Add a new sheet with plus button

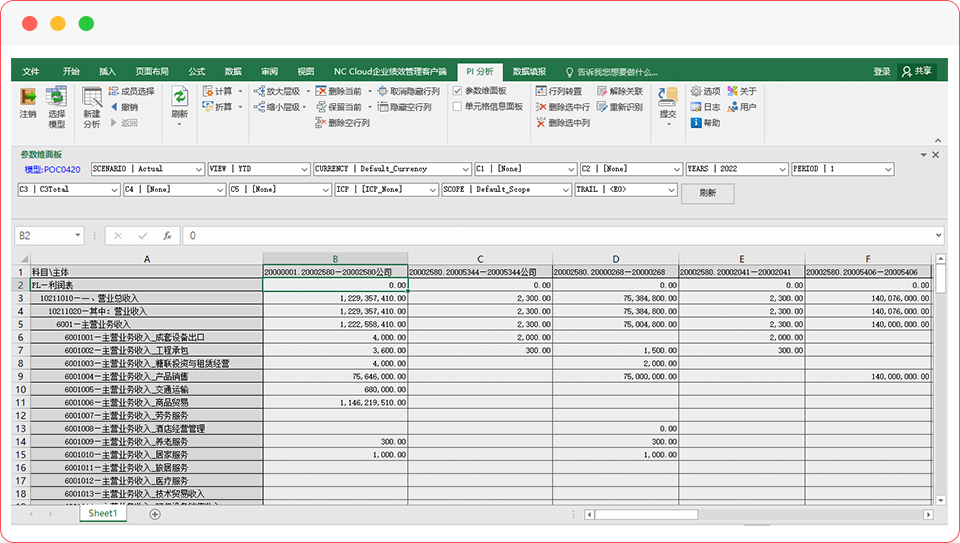pos(155,514)
